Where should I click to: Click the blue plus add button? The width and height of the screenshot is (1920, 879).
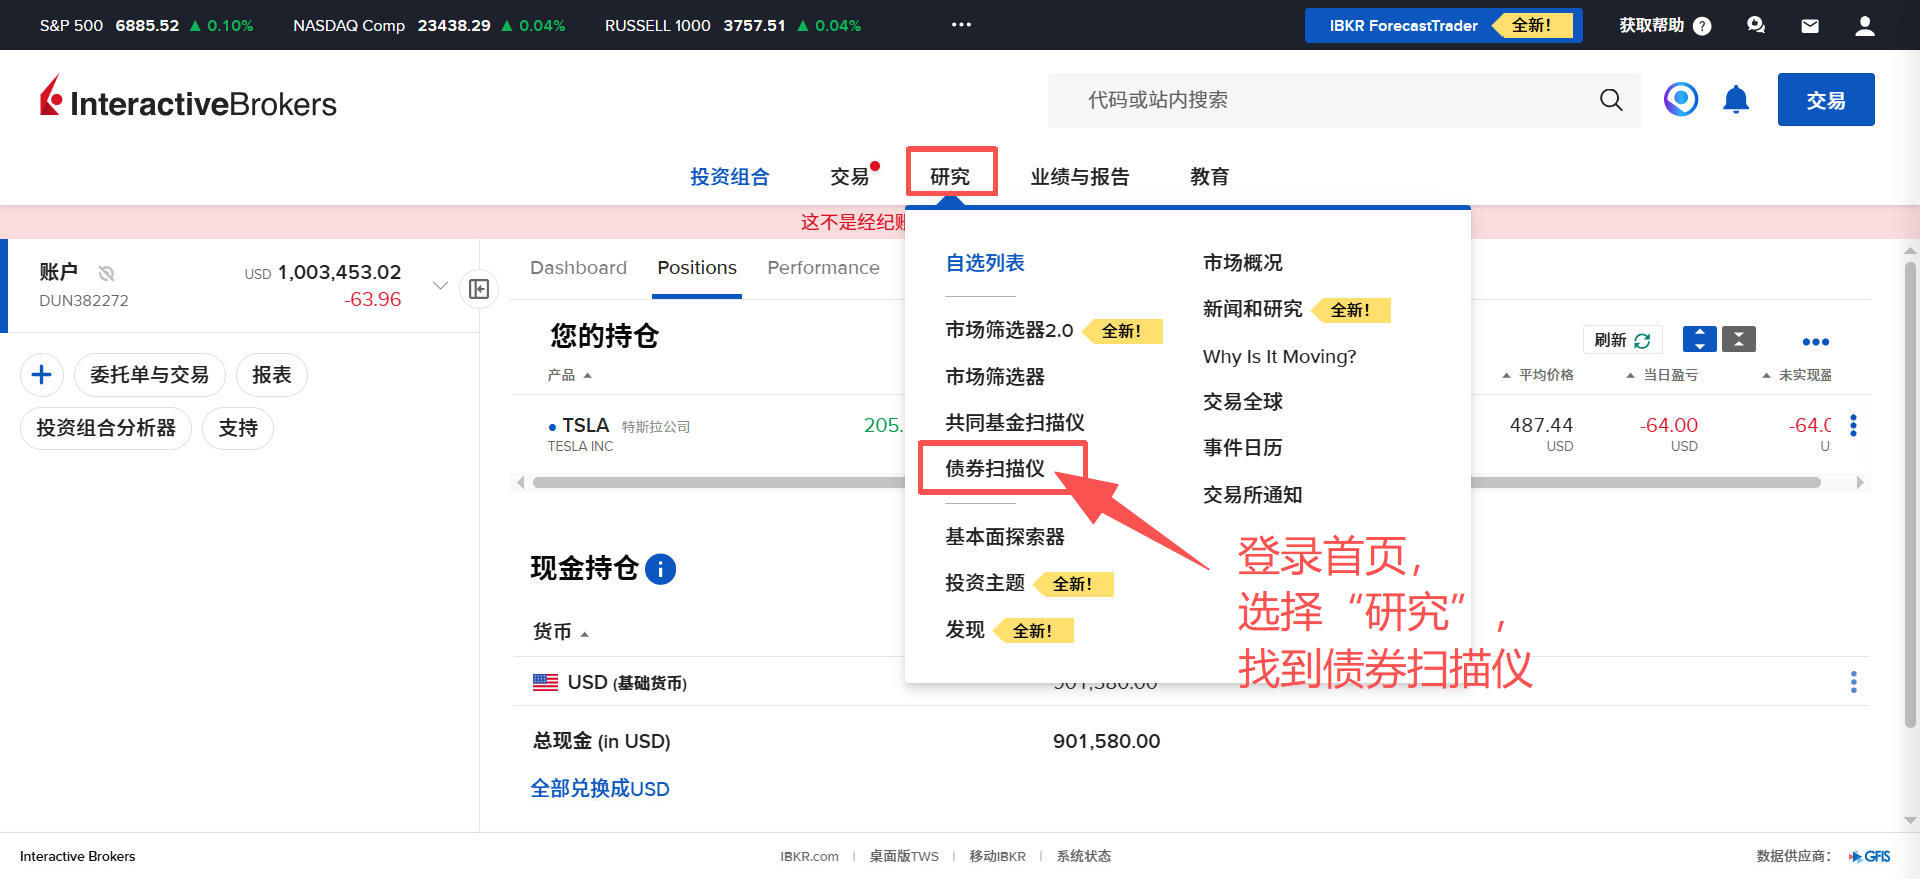(x=42, y=375)
